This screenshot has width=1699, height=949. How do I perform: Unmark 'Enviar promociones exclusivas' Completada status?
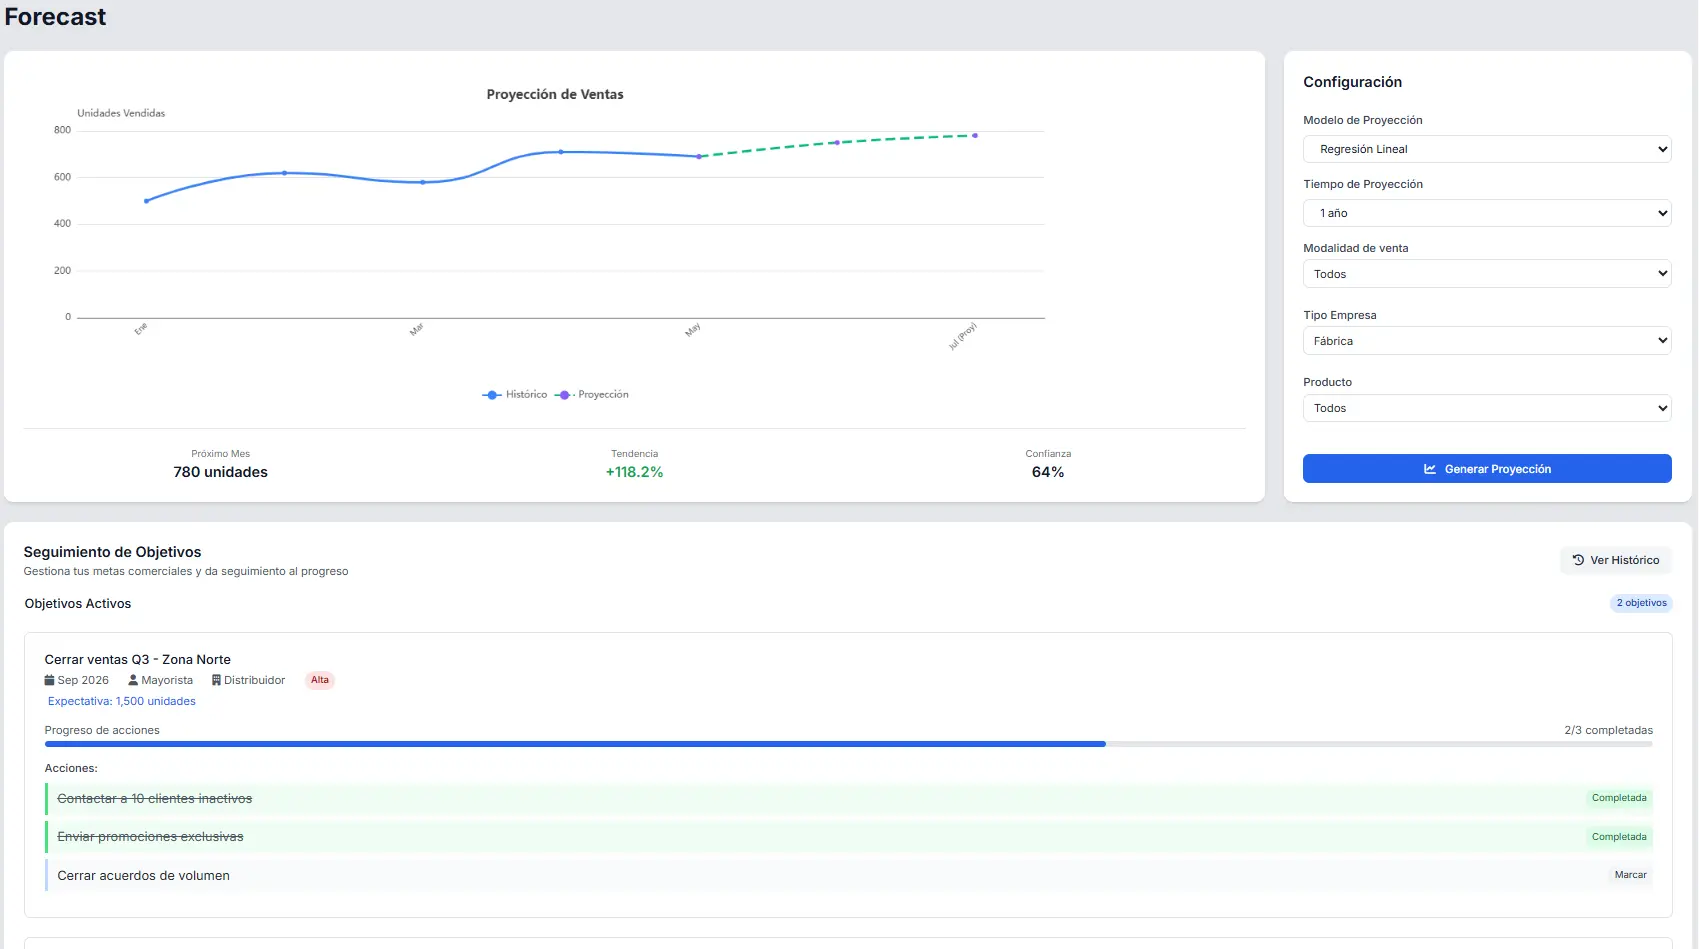point(1618,837)
